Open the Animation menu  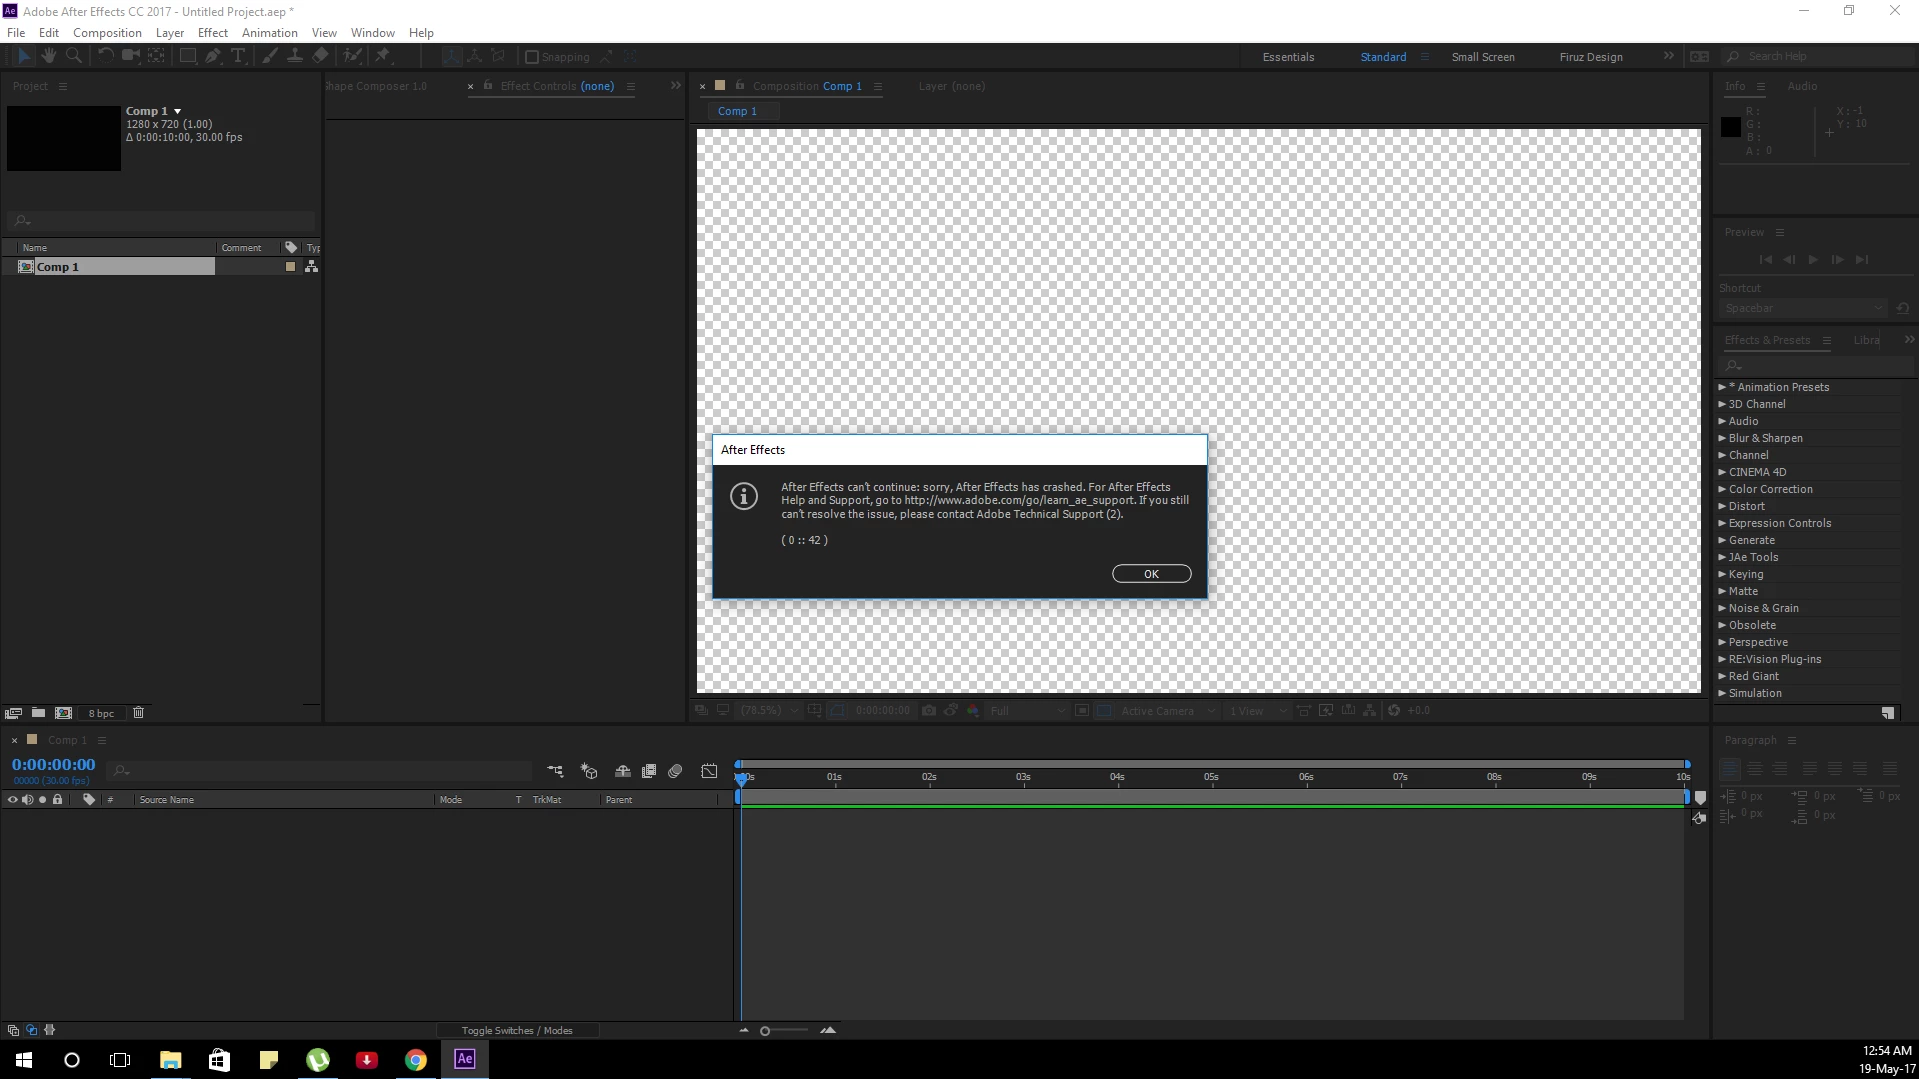pyautogui.click(x=270, y=32)
